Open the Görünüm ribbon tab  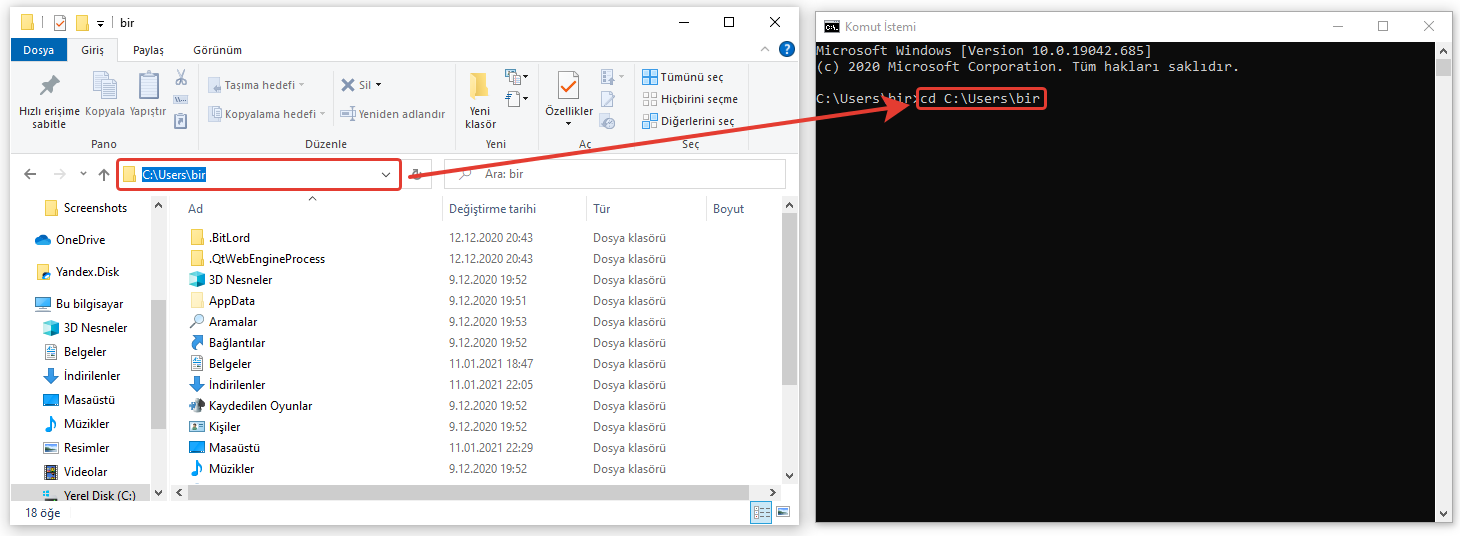[x=216, y=50]
